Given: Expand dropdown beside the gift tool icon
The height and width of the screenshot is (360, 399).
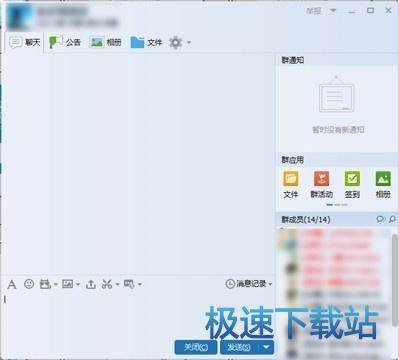Looking at the screenshot, I should (56, 284).
